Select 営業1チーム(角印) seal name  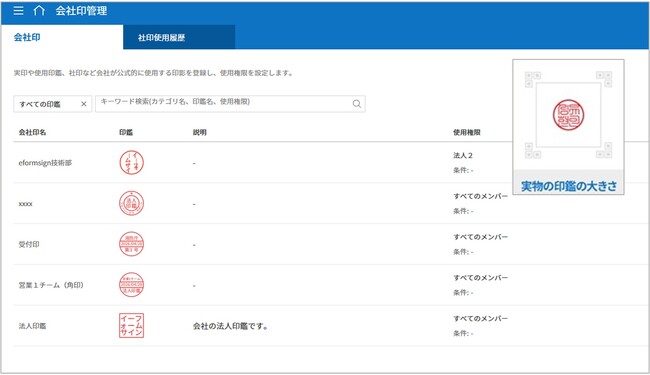pos(51,285)
